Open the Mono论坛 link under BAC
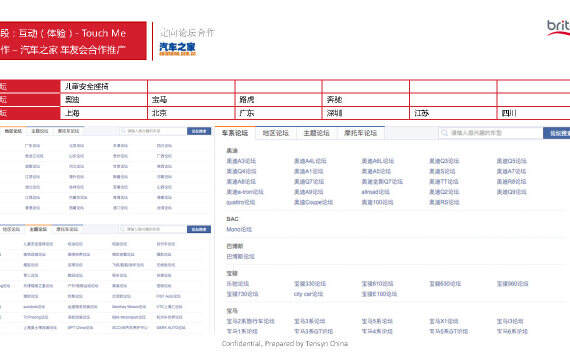The height and width of the screenshot is (360, 570). pos(239,229)
